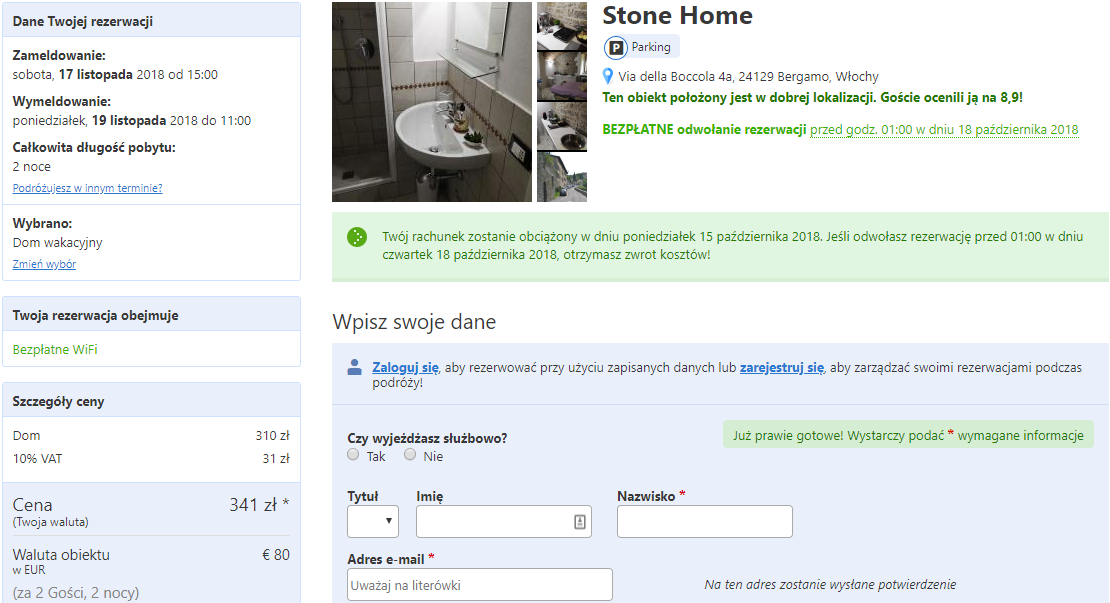The width and height of the screenshot is (1110, 603).
Task: Click the map pin location icon
Action: pos(607,76)
